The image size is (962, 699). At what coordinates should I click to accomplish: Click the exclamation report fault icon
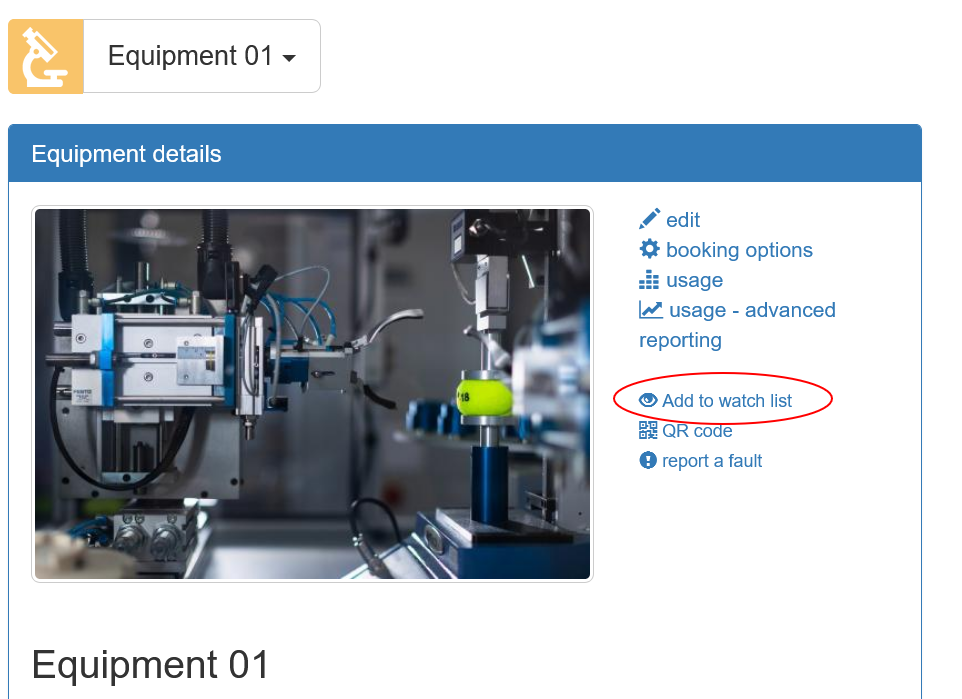click(x=649, y=461)
